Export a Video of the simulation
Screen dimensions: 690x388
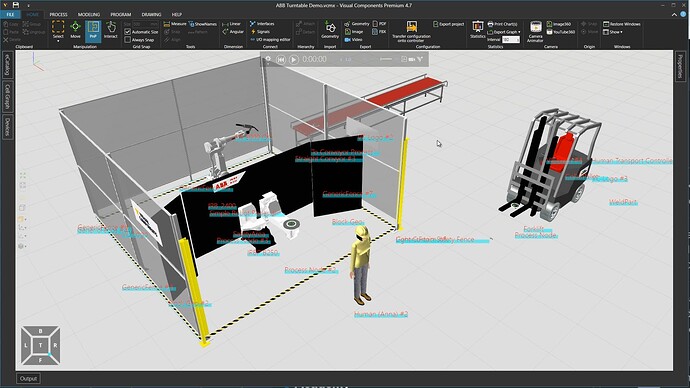pos(353,40)
